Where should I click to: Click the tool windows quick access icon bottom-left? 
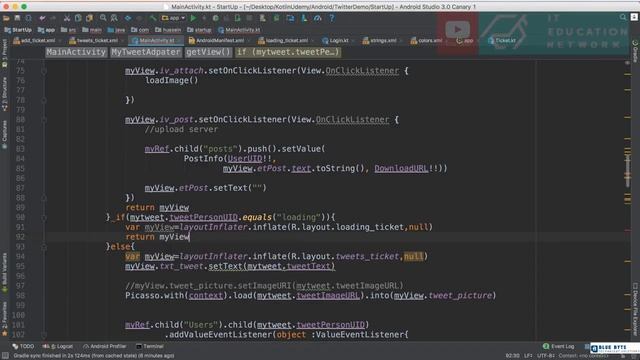pos(5,356)
